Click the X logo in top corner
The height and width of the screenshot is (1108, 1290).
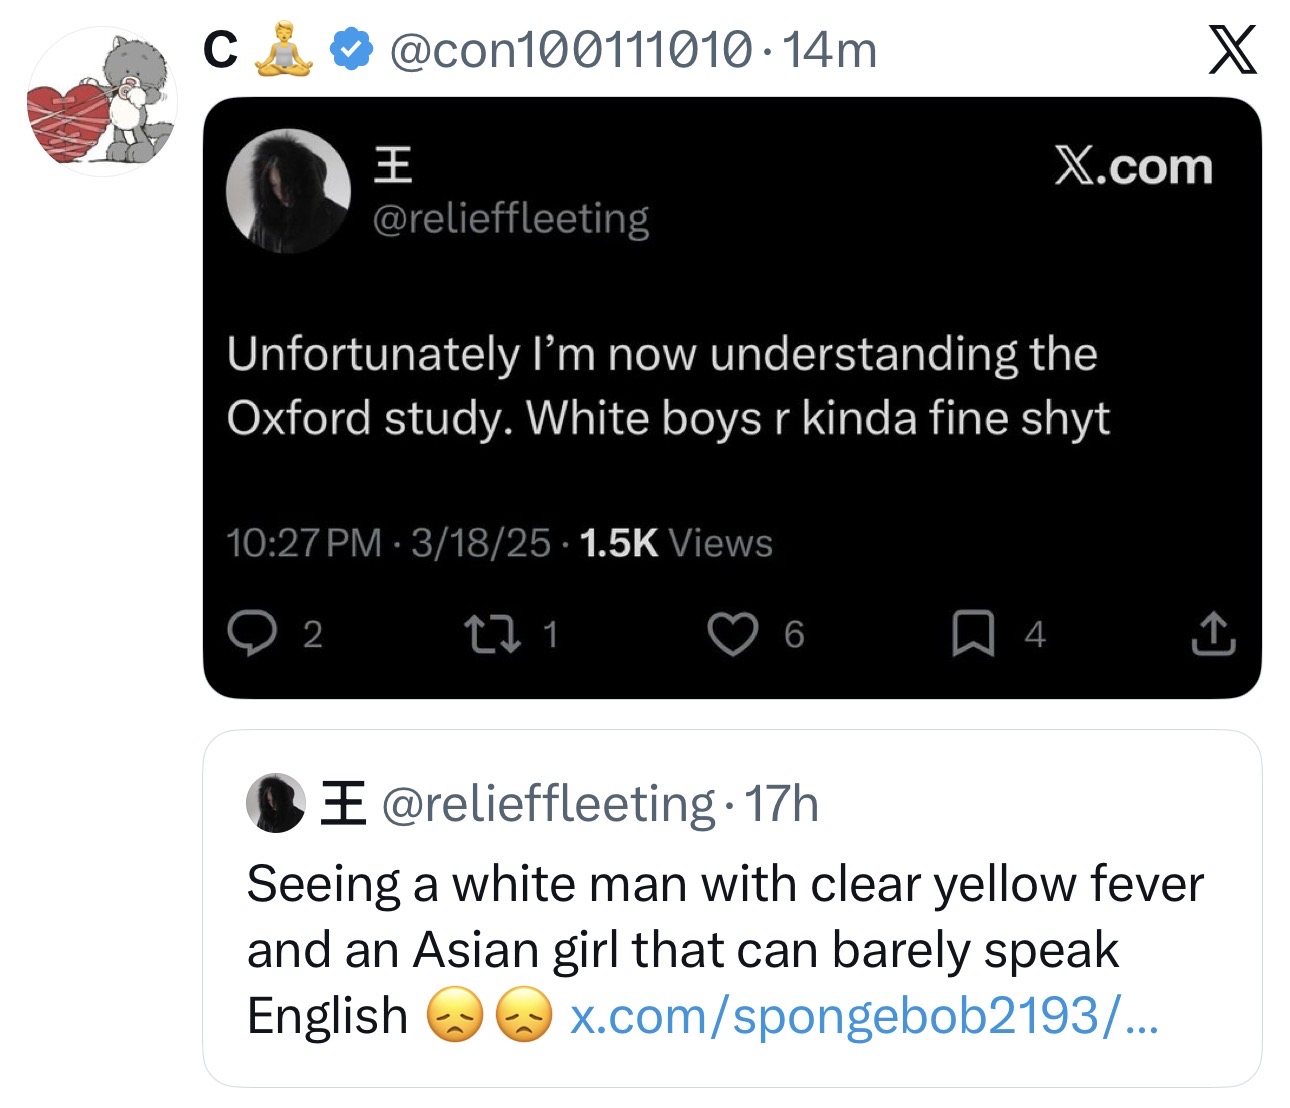click(1232, 50)
